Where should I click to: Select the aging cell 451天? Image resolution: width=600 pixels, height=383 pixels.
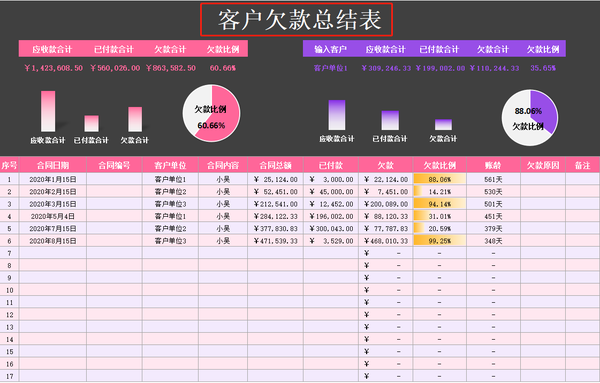click(x=493, y=216)
